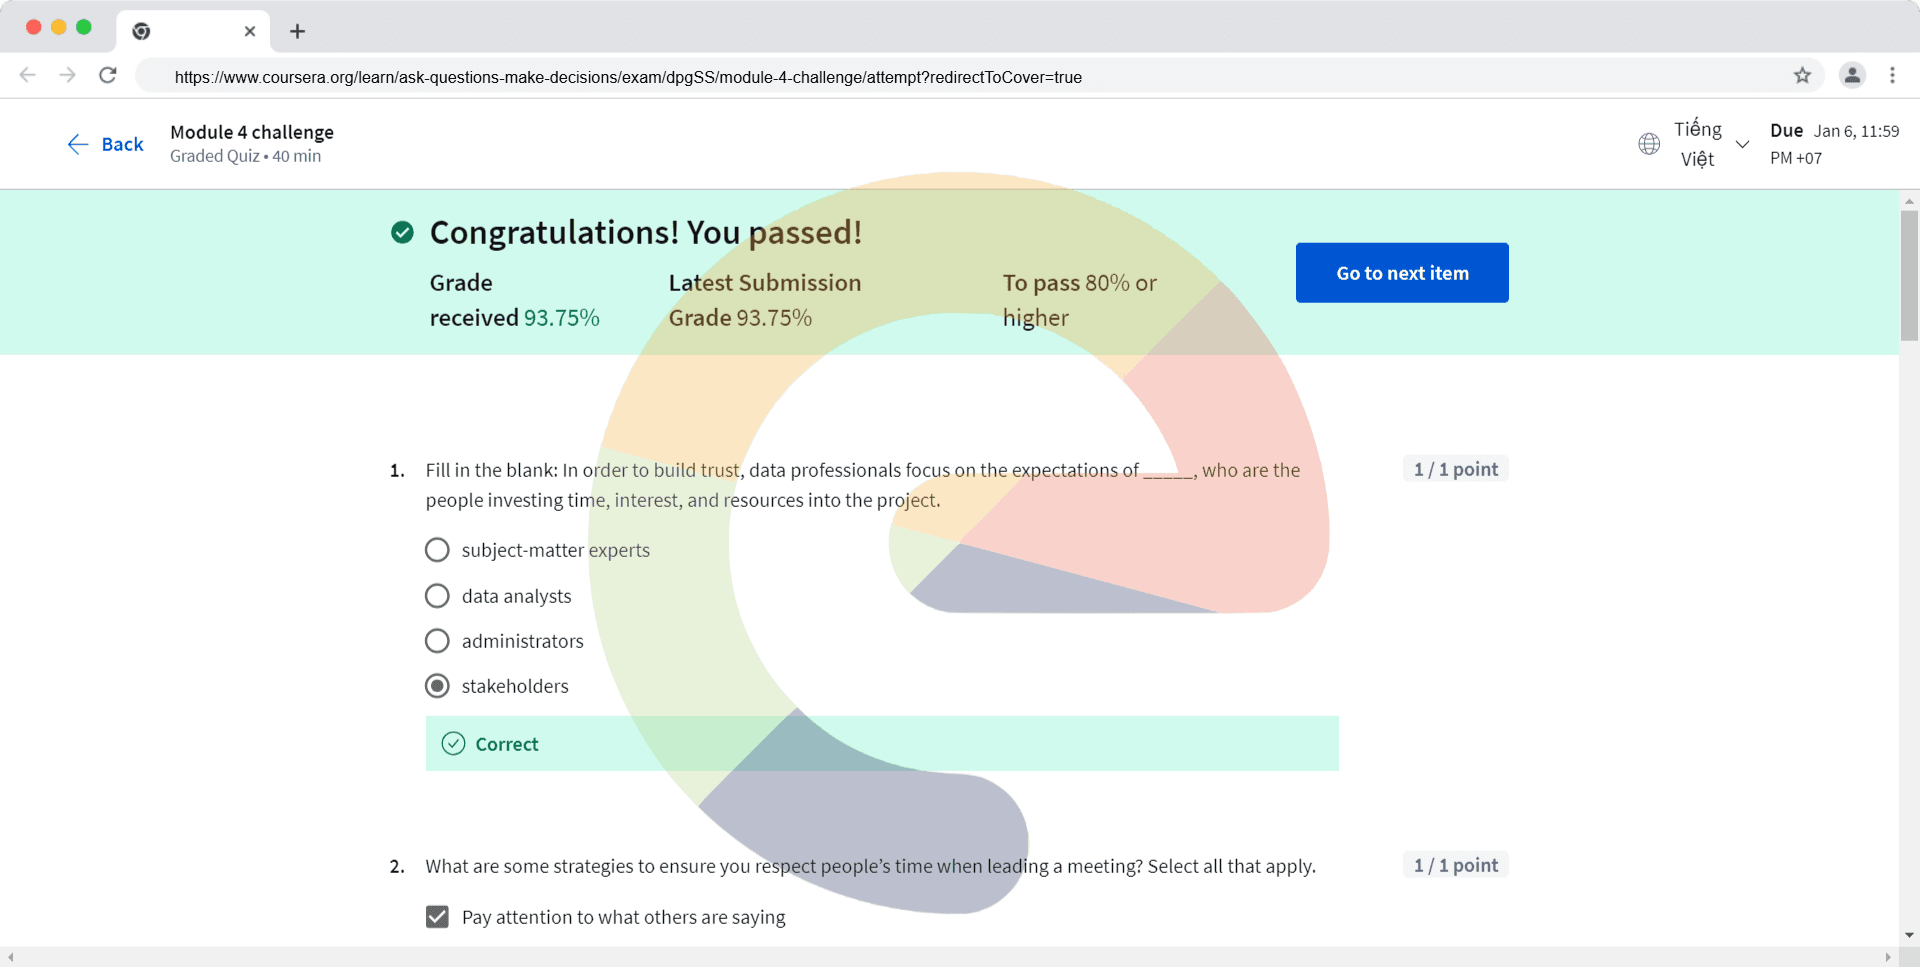Click the browser back arrow icon
Image resolution: width=1920 pixels, height=967 pixels.
[28, 75]
